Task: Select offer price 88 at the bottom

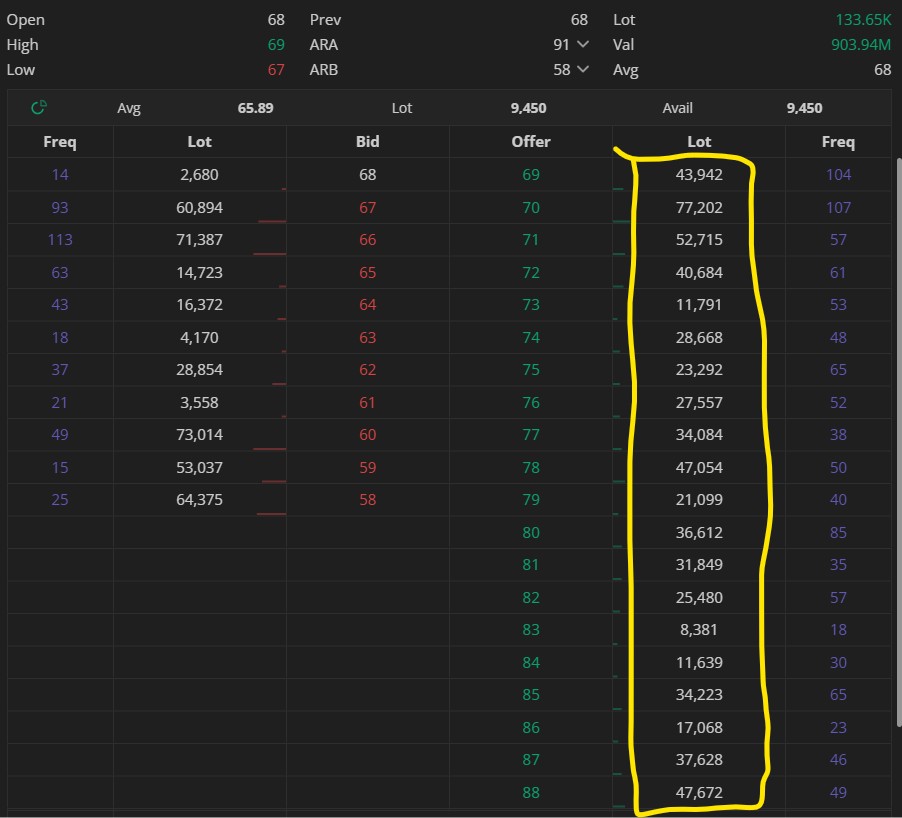Action: 530,792
